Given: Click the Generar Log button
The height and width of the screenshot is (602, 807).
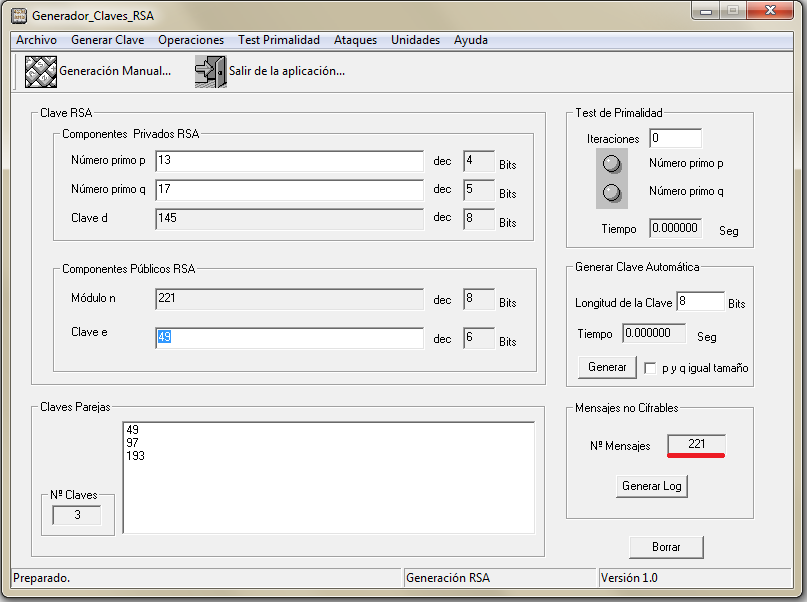Looking at the screenshot, I should click(x=653, y=486).
